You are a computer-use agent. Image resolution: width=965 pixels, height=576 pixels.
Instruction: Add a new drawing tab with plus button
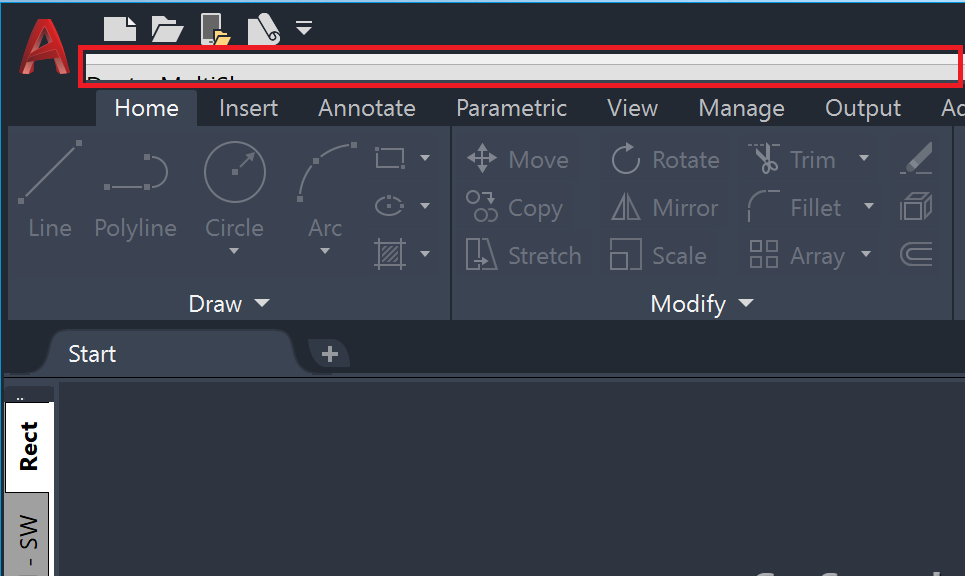[330, 354]
